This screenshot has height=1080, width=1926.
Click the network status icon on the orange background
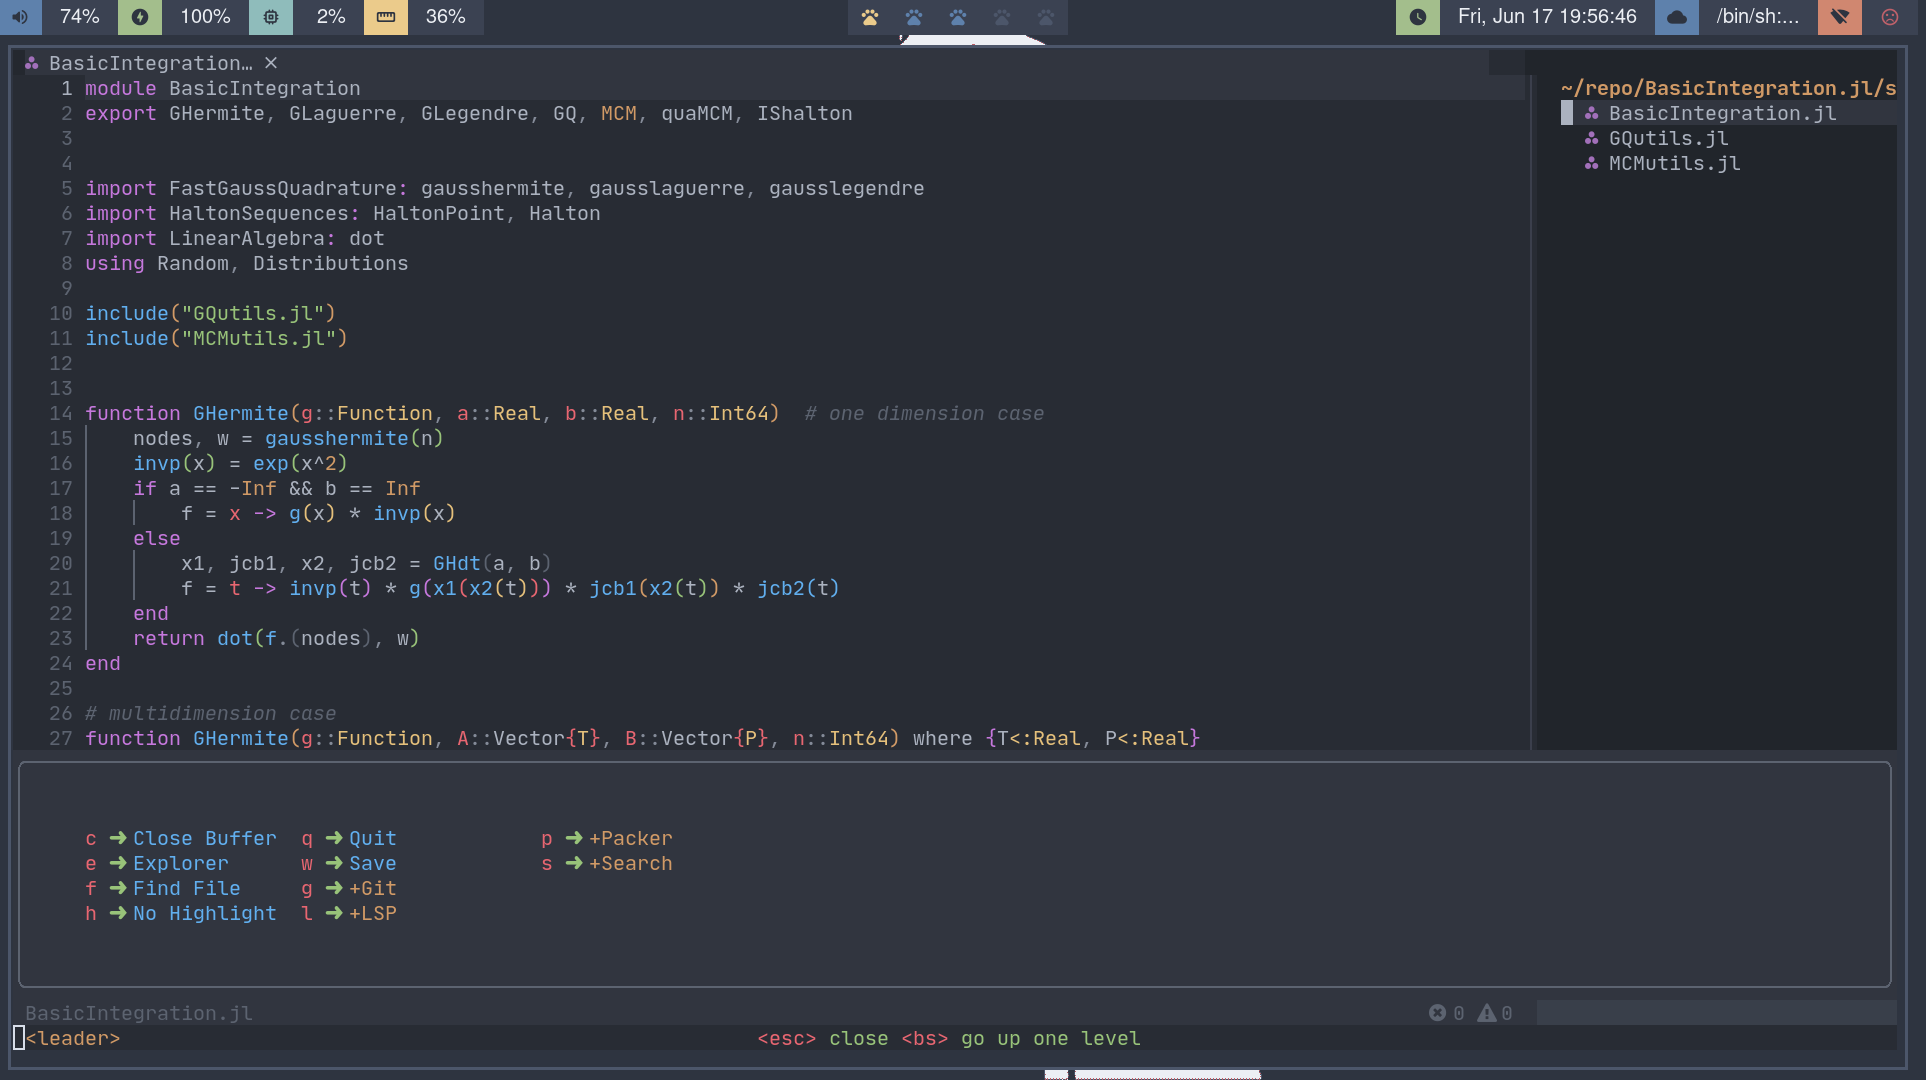click(1839, 17)
